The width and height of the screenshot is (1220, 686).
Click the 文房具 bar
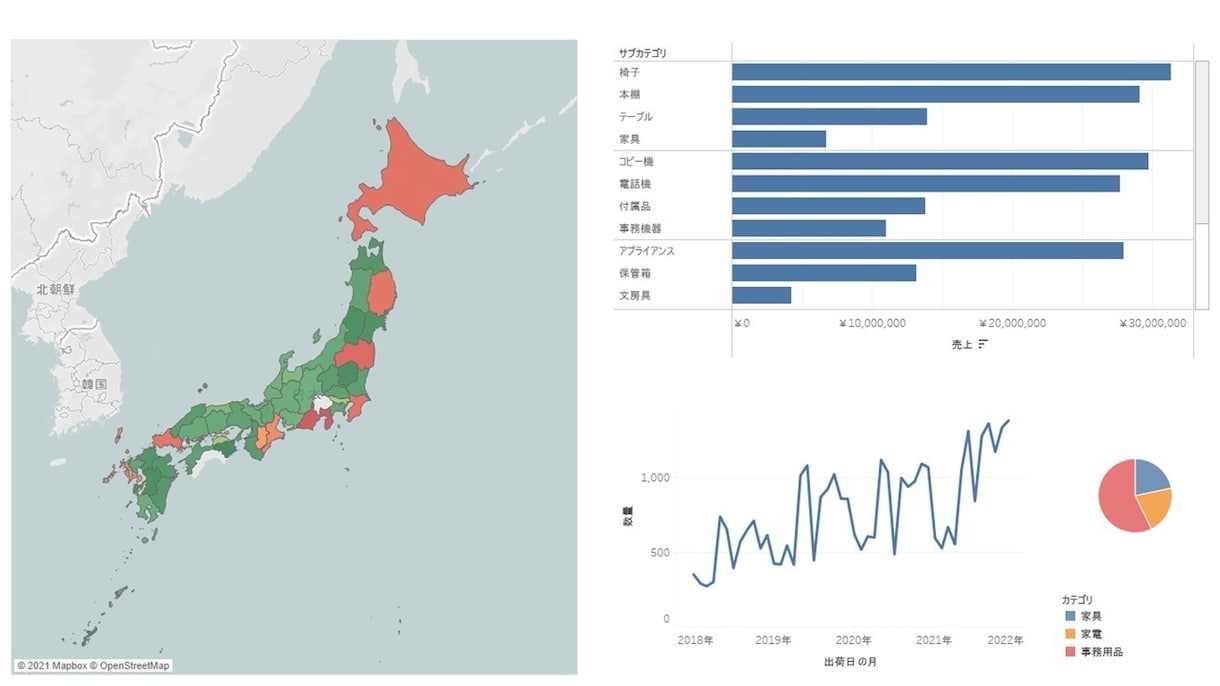pos(761,295)
